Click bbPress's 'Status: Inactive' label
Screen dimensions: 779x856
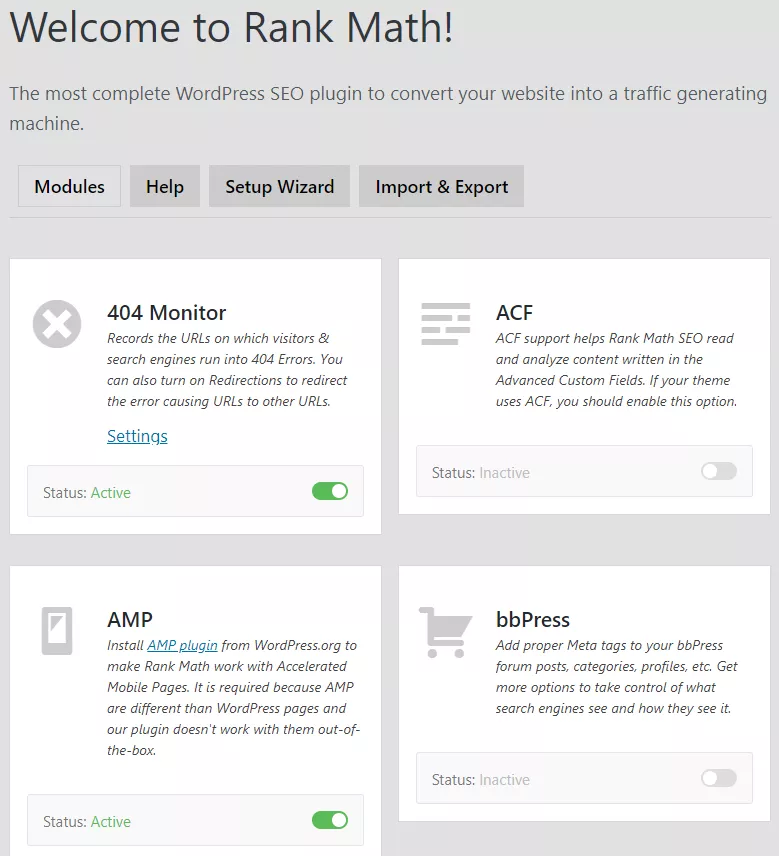tap(481, 780)
